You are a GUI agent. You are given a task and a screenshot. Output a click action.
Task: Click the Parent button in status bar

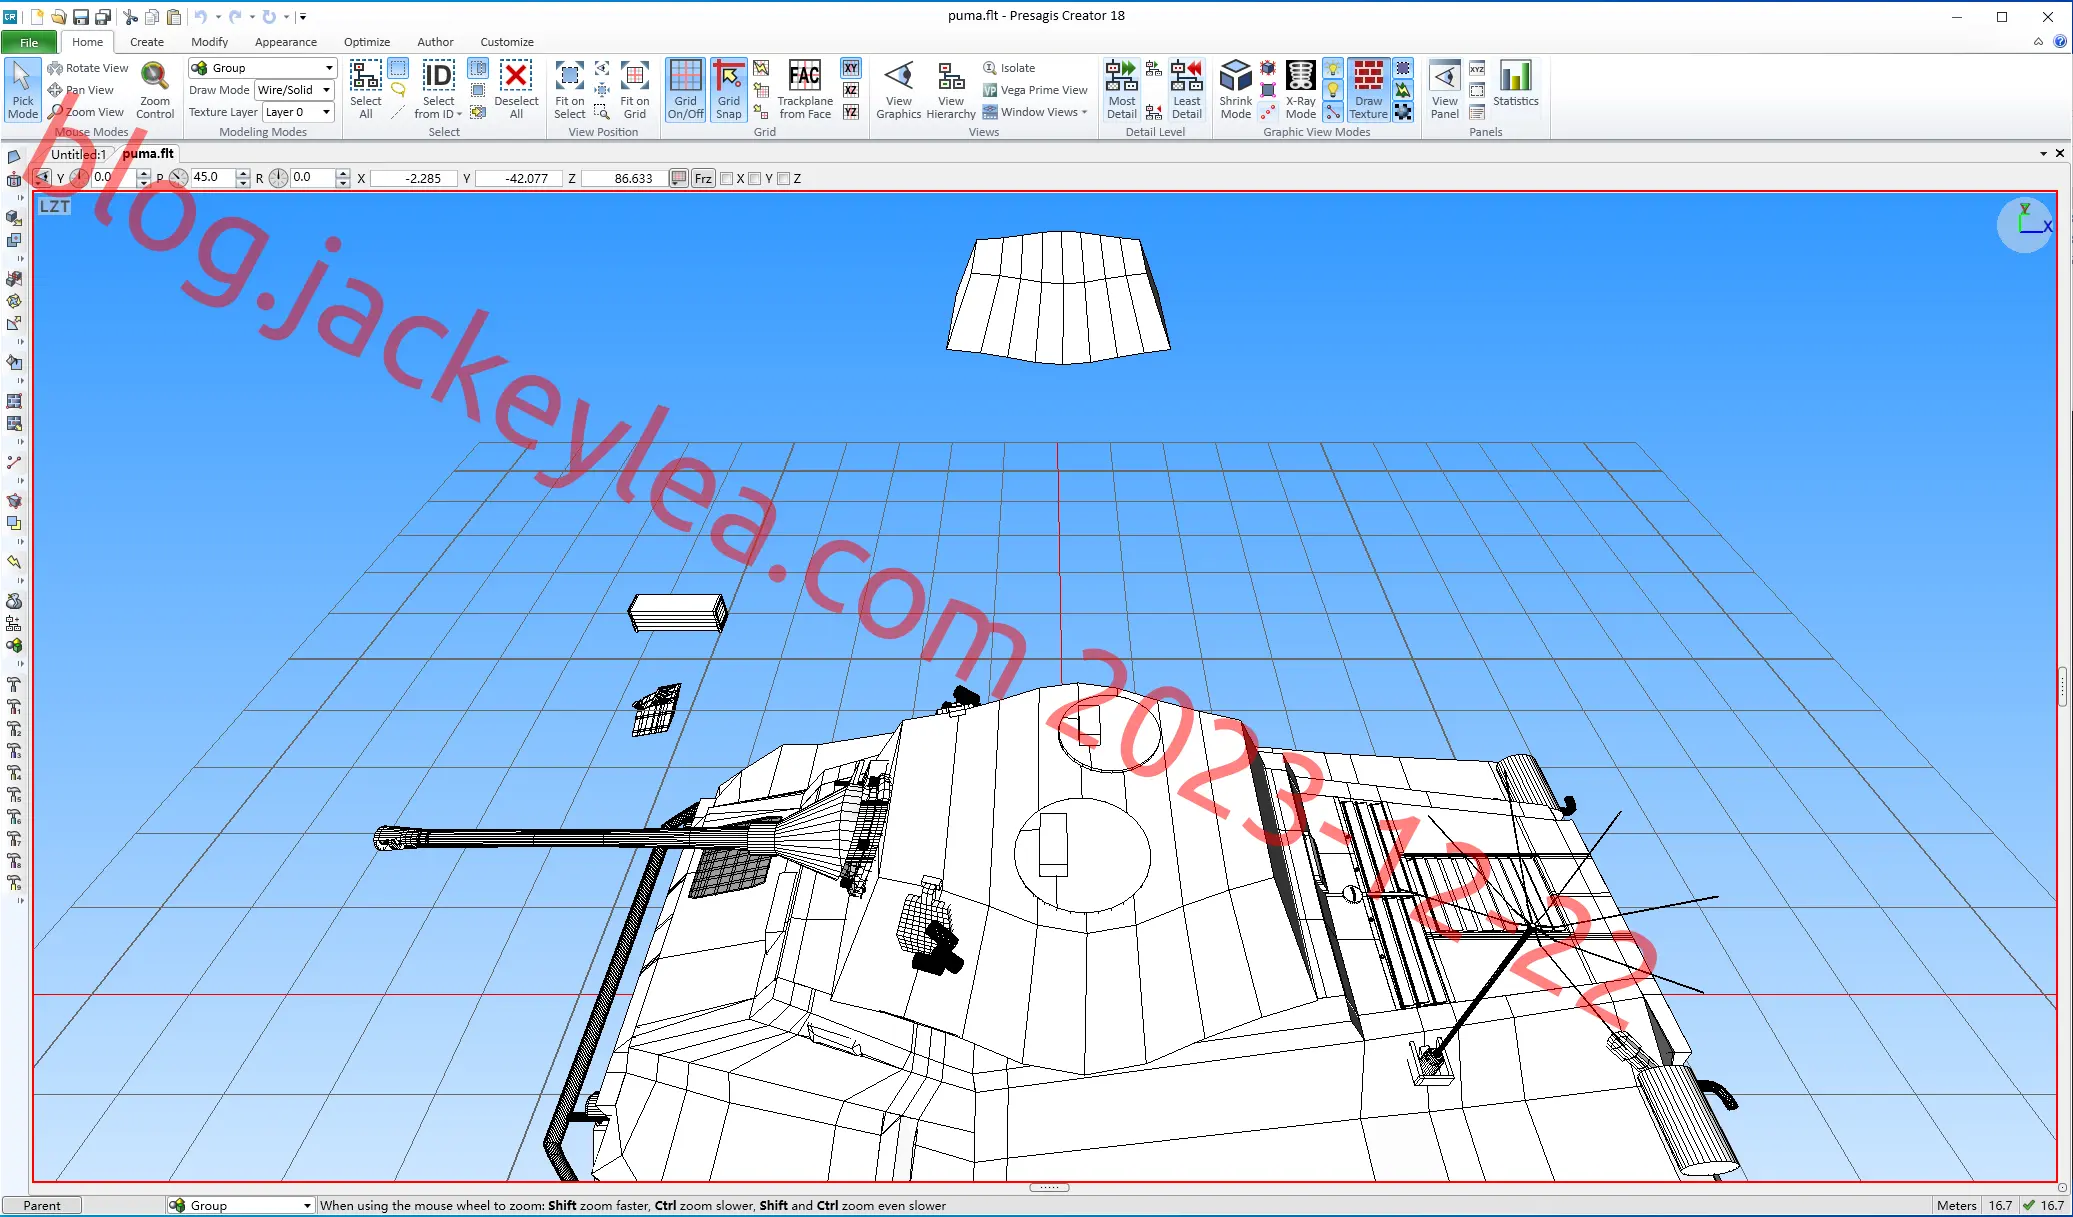[x=42, y=1205]
